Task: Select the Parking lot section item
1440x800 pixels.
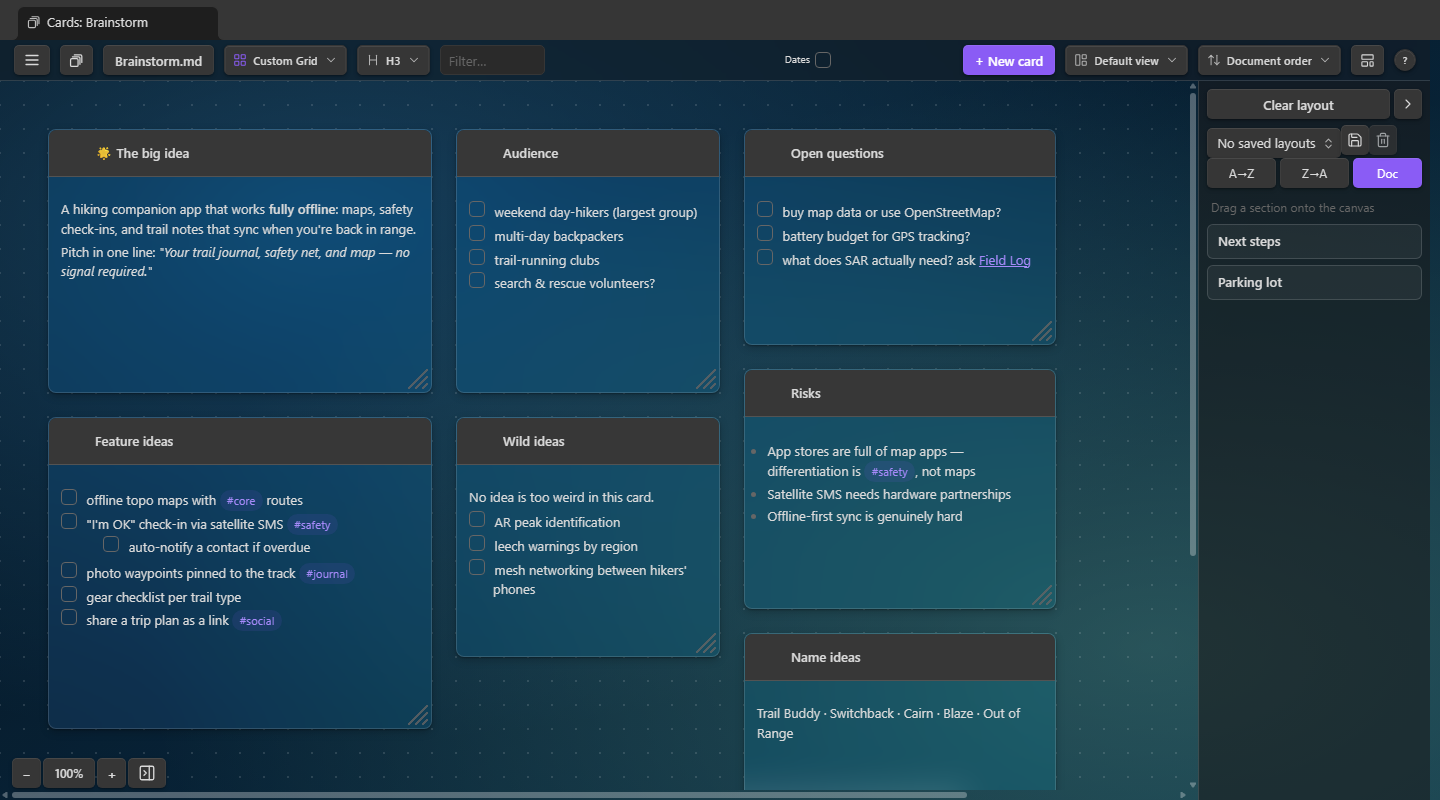Action: pos(1314,282)
